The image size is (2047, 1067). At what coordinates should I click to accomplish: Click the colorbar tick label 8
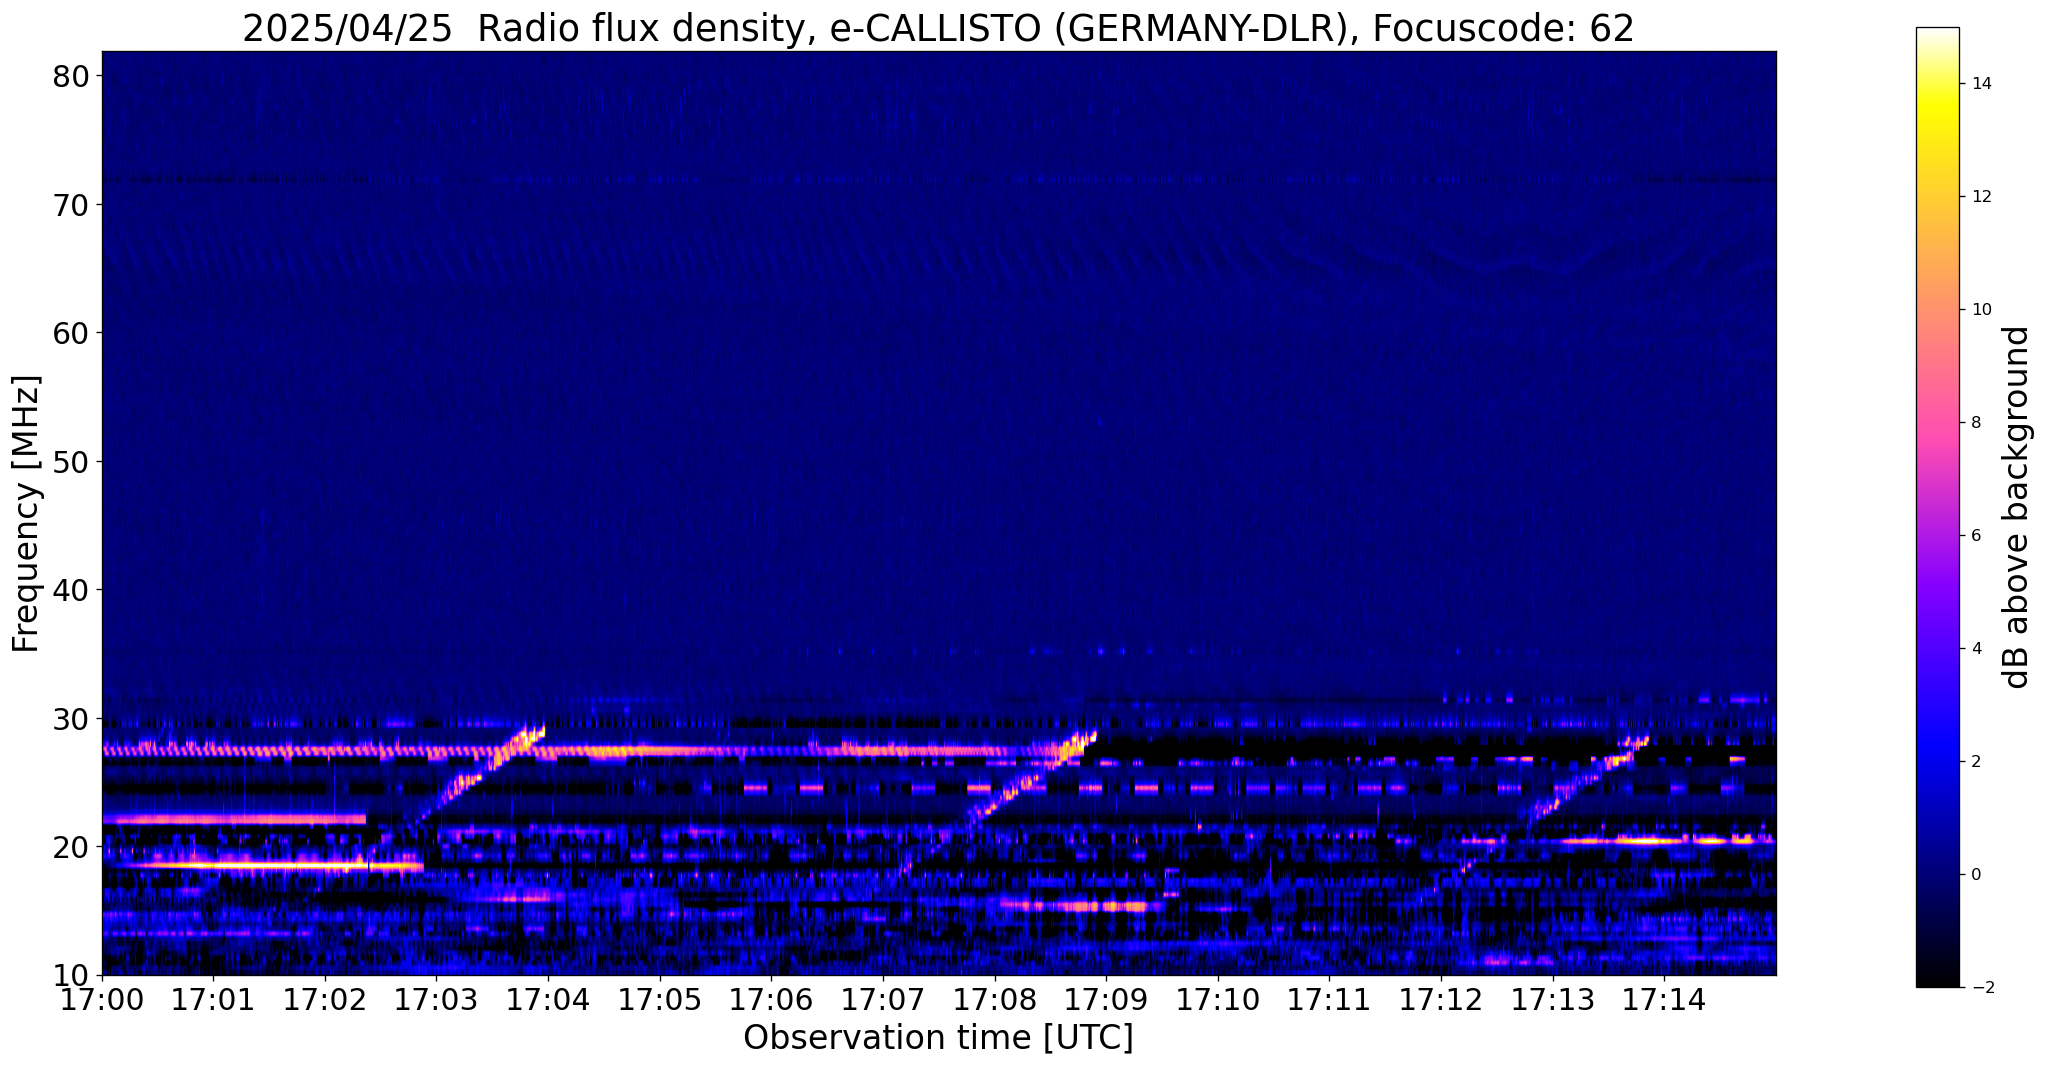(x=1975, y=423)
